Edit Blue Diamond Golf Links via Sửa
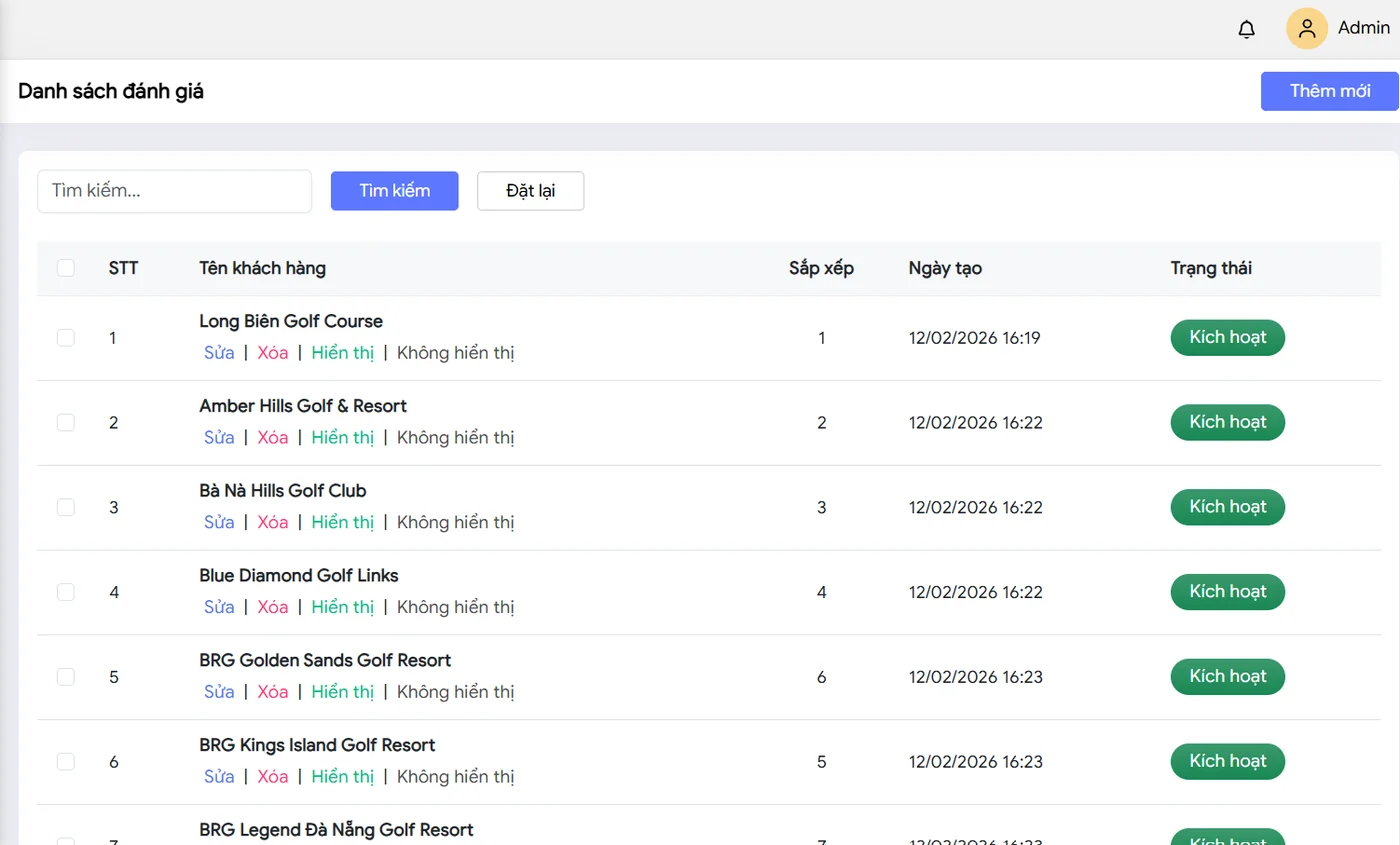 coord(219,607)
